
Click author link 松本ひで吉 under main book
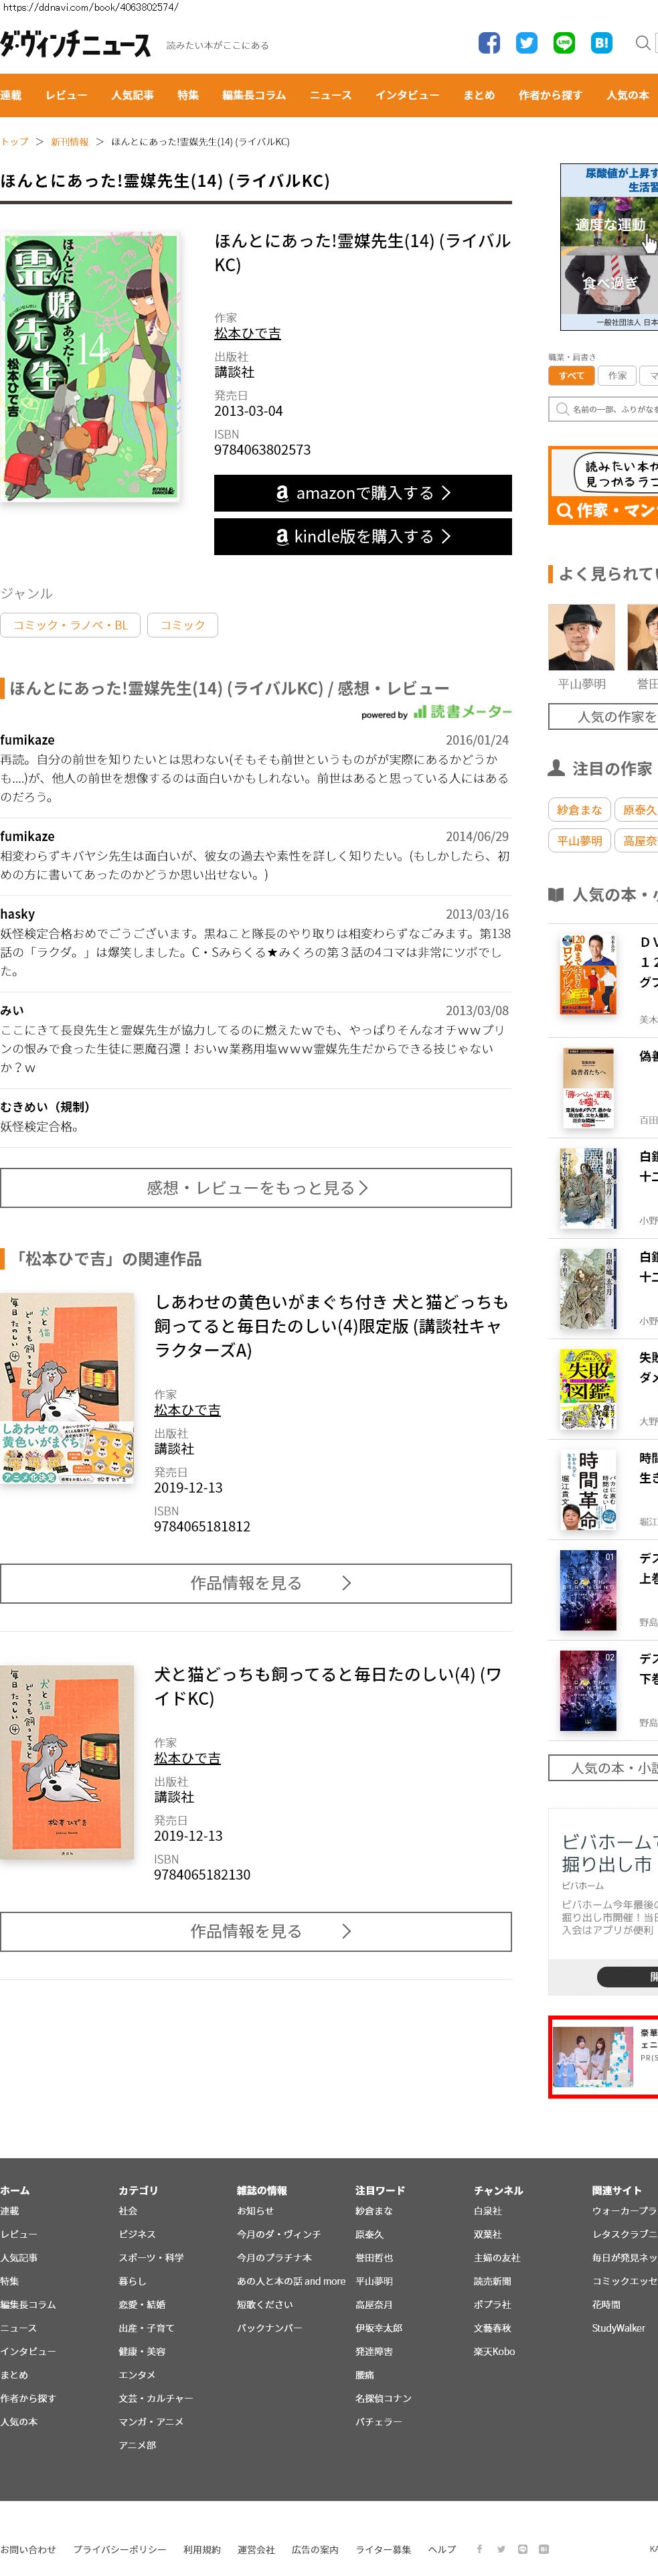tap(247, 333)
